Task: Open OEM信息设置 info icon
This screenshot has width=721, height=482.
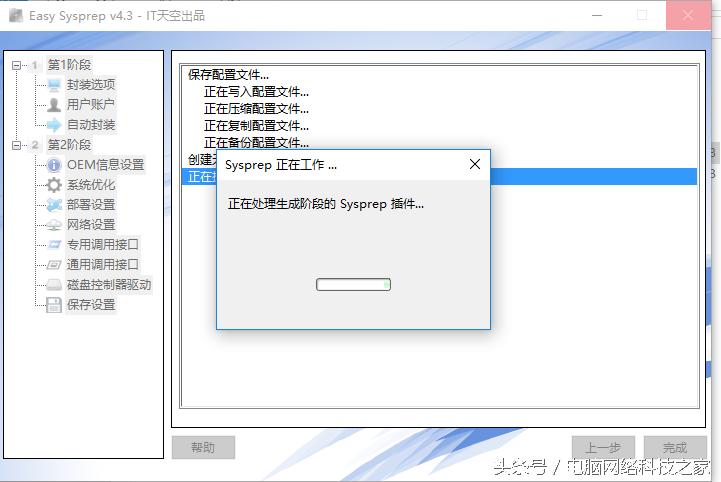Action: 54,165
